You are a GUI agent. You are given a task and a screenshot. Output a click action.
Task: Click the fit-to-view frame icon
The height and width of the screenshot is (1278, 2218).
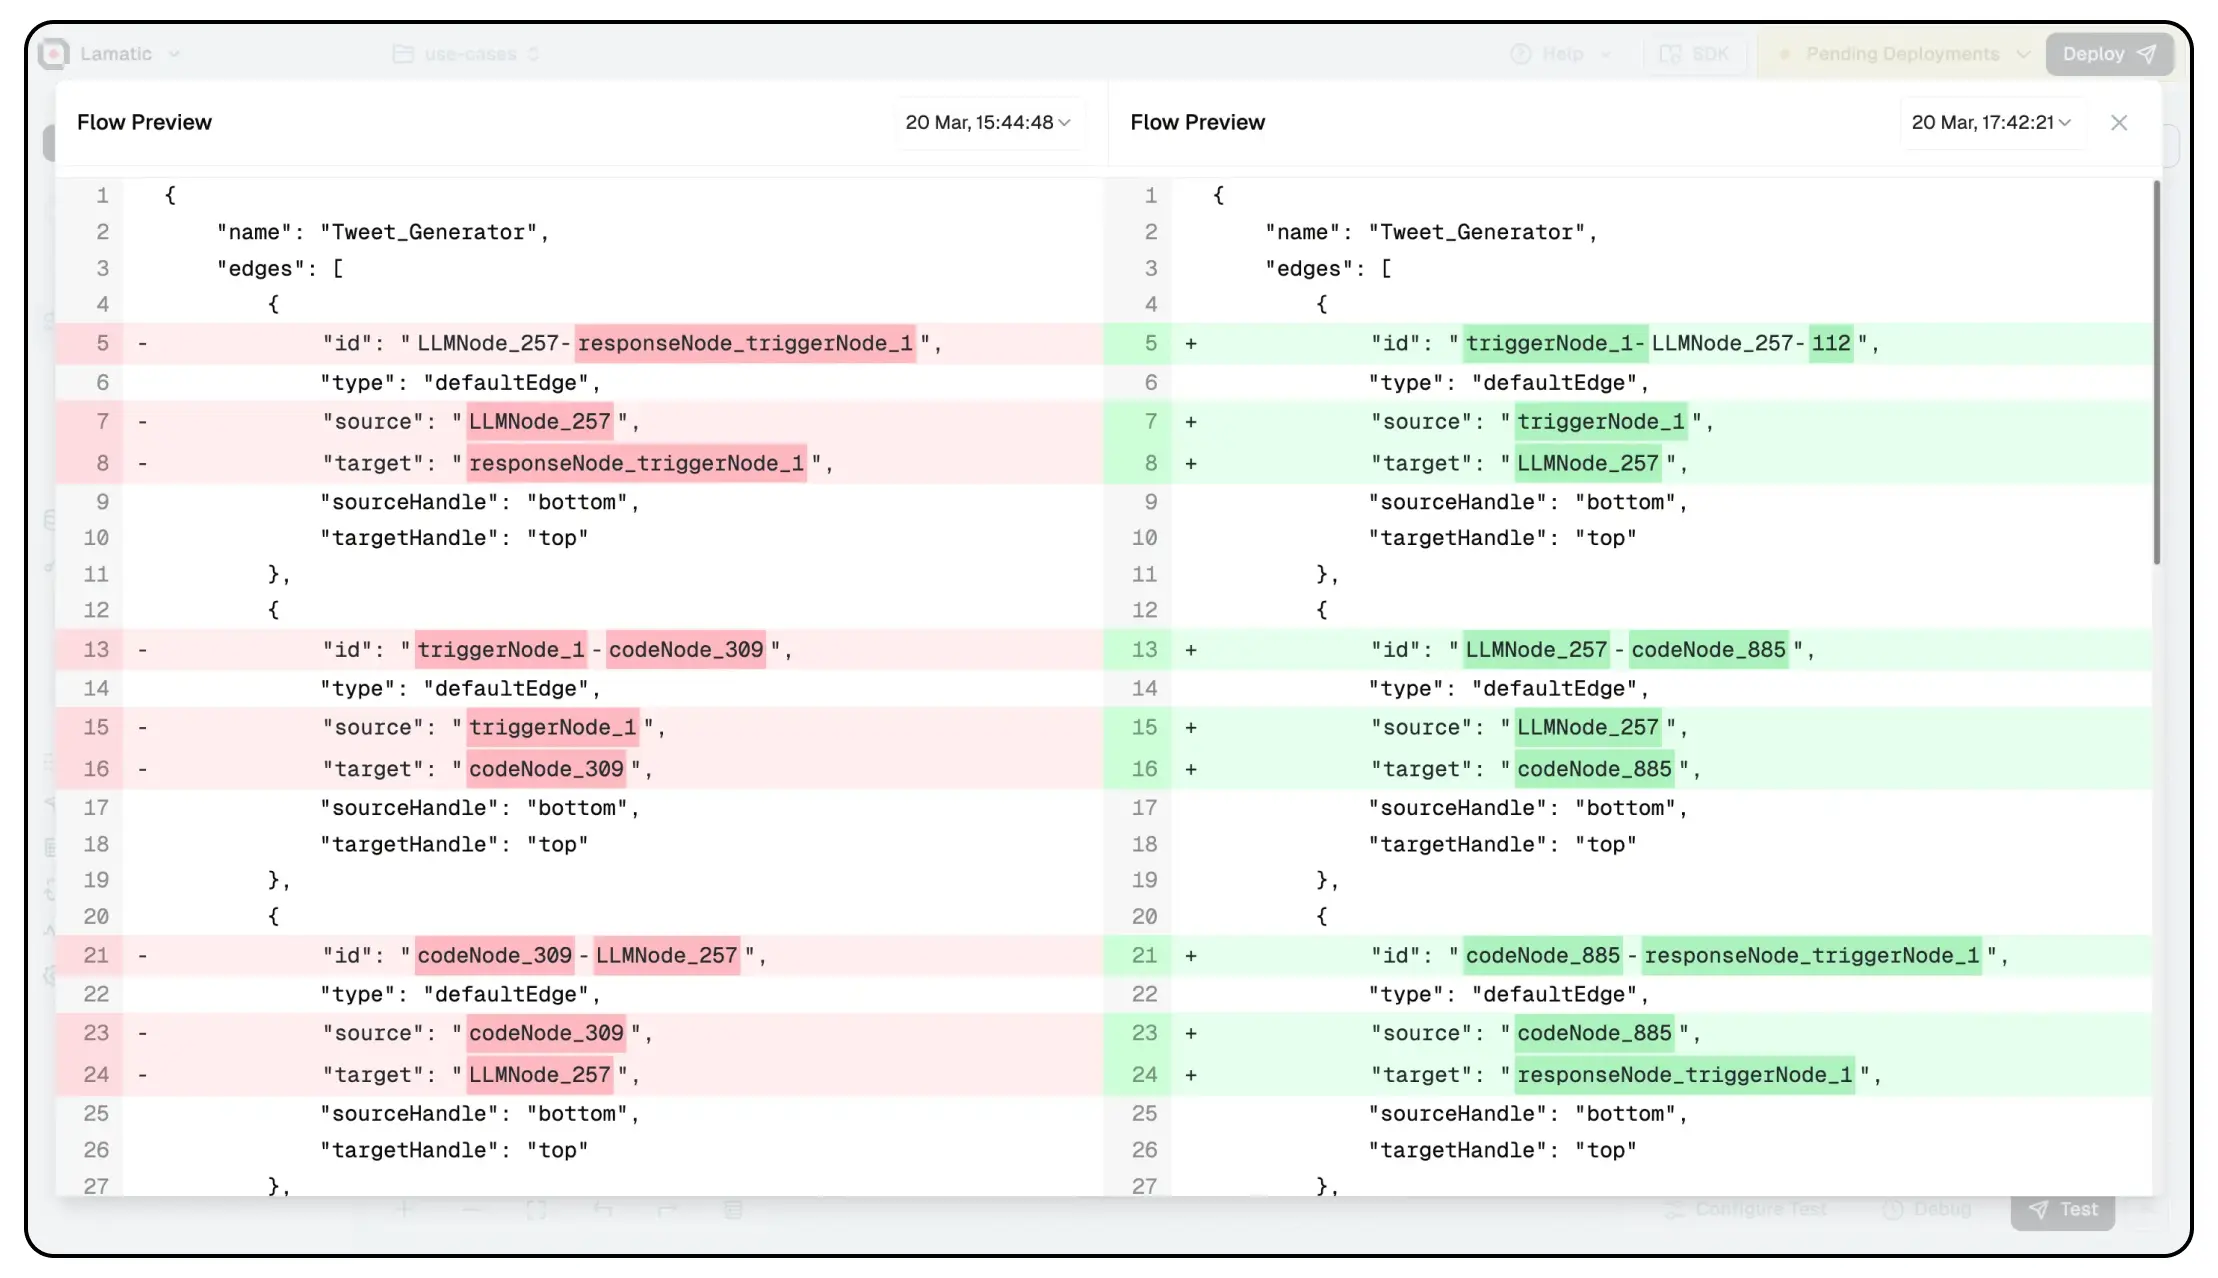tap(536, 1209)
